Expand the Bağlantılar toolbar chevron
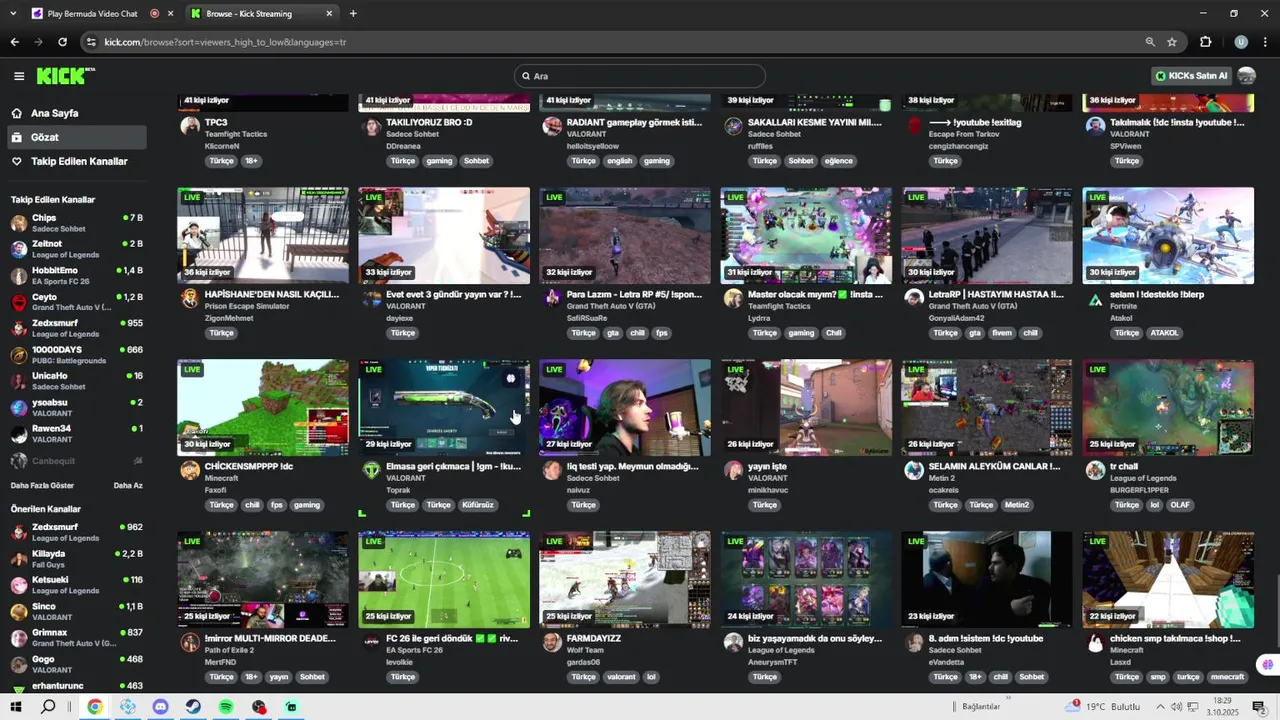Screen dimensions: 1280x720 coord(1008,700)
